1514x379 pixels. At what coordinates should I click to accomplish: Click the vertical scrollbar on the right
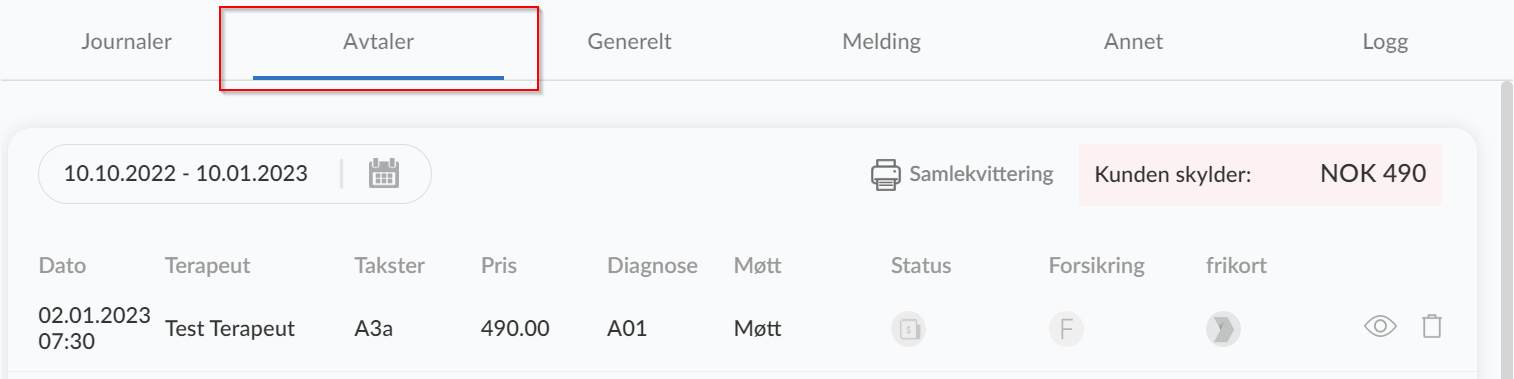point(1507,230)
